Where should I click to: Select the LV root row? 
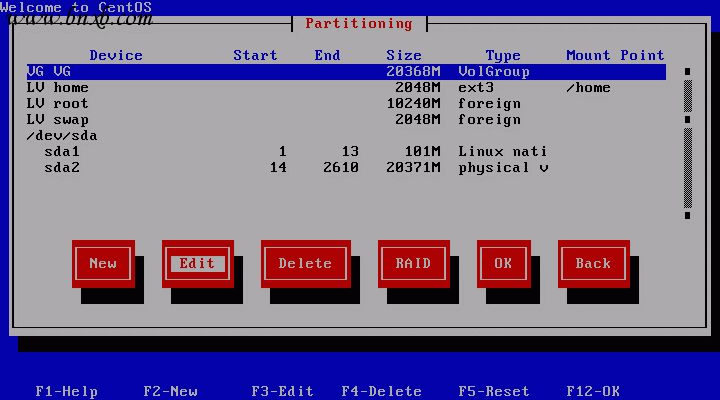tap(346, 104)
